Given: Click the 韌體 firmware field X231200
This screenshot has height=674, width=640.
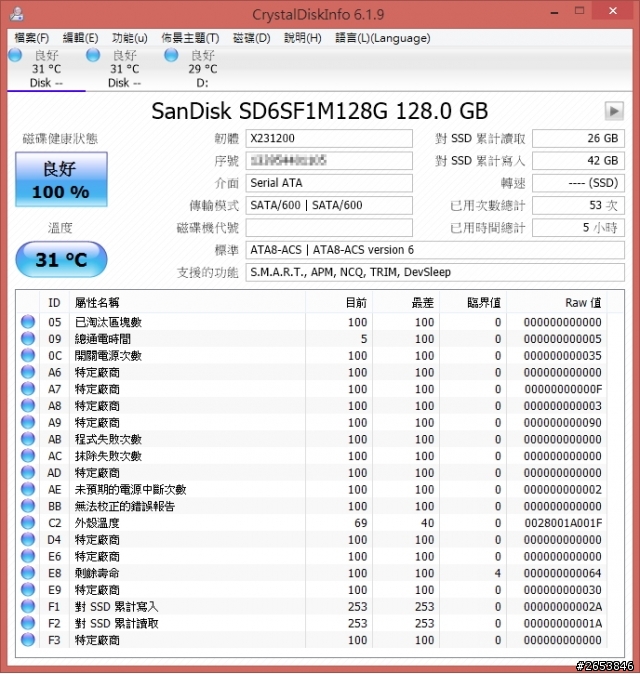Looking at the screenshot, I should (x=329, y=138).
